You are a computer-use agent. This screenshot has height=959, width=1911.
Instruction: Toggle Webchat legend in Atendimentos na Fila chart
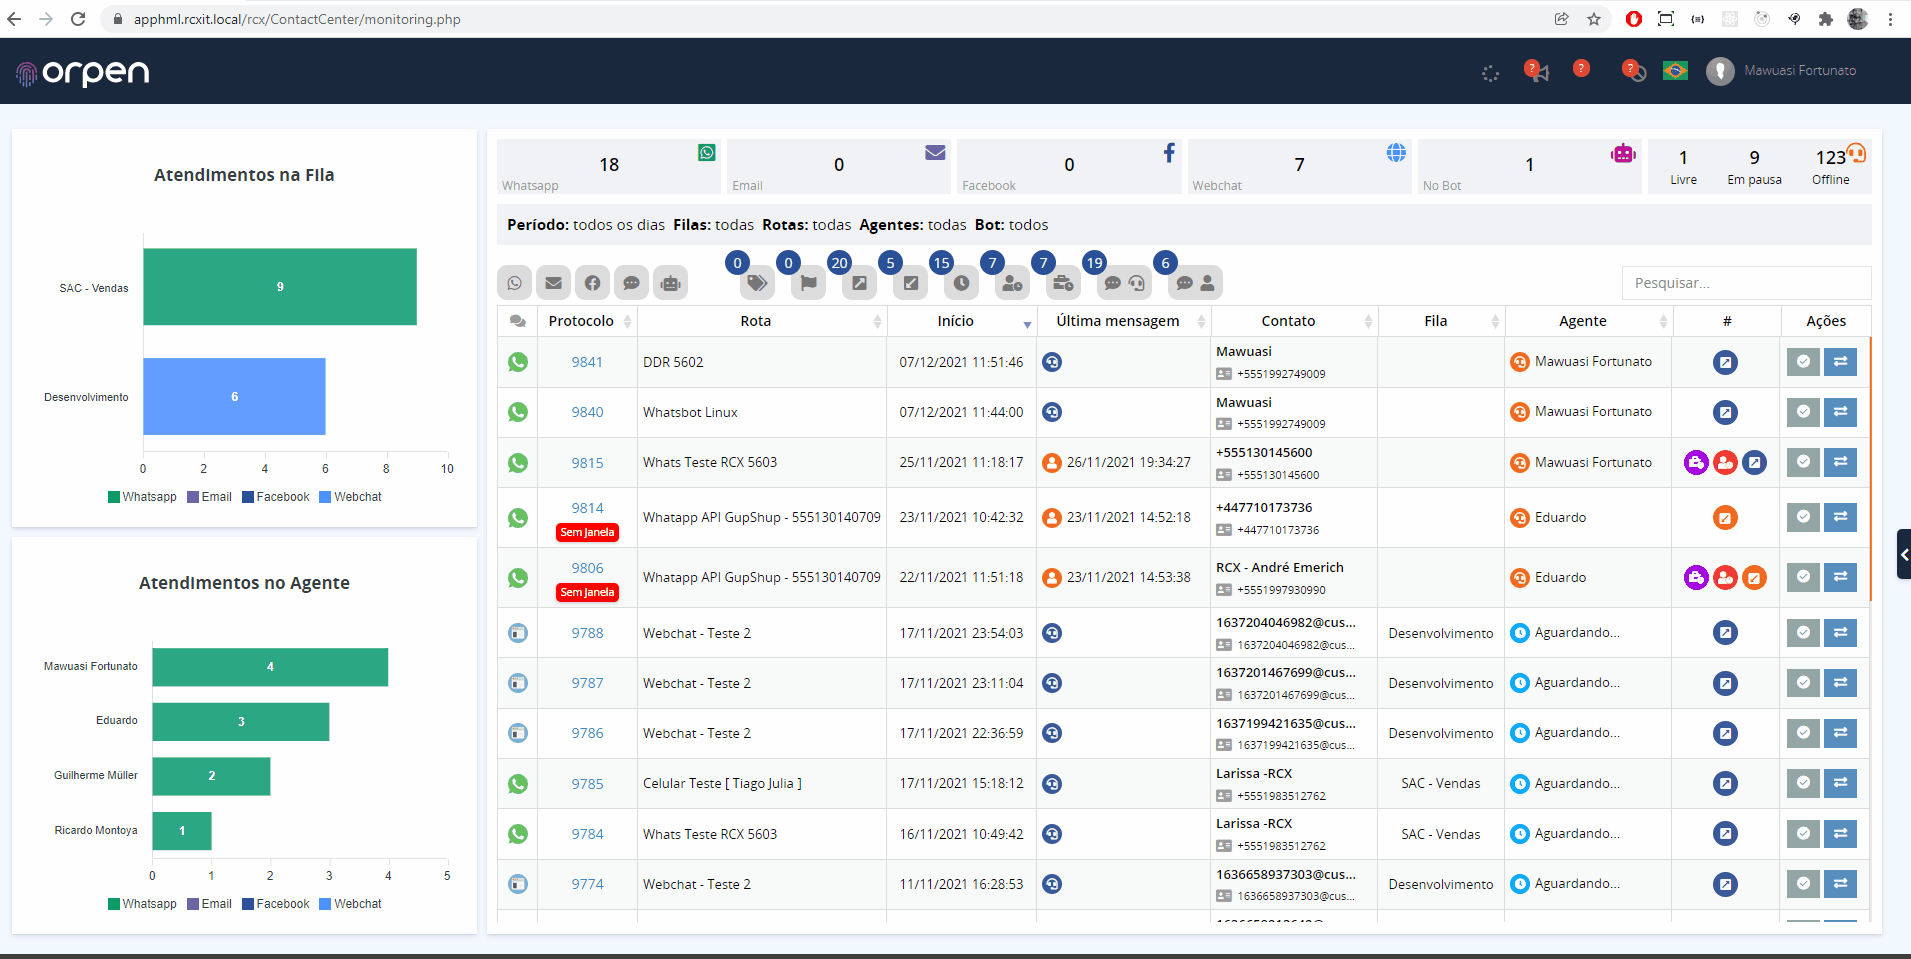click(350, 497)
